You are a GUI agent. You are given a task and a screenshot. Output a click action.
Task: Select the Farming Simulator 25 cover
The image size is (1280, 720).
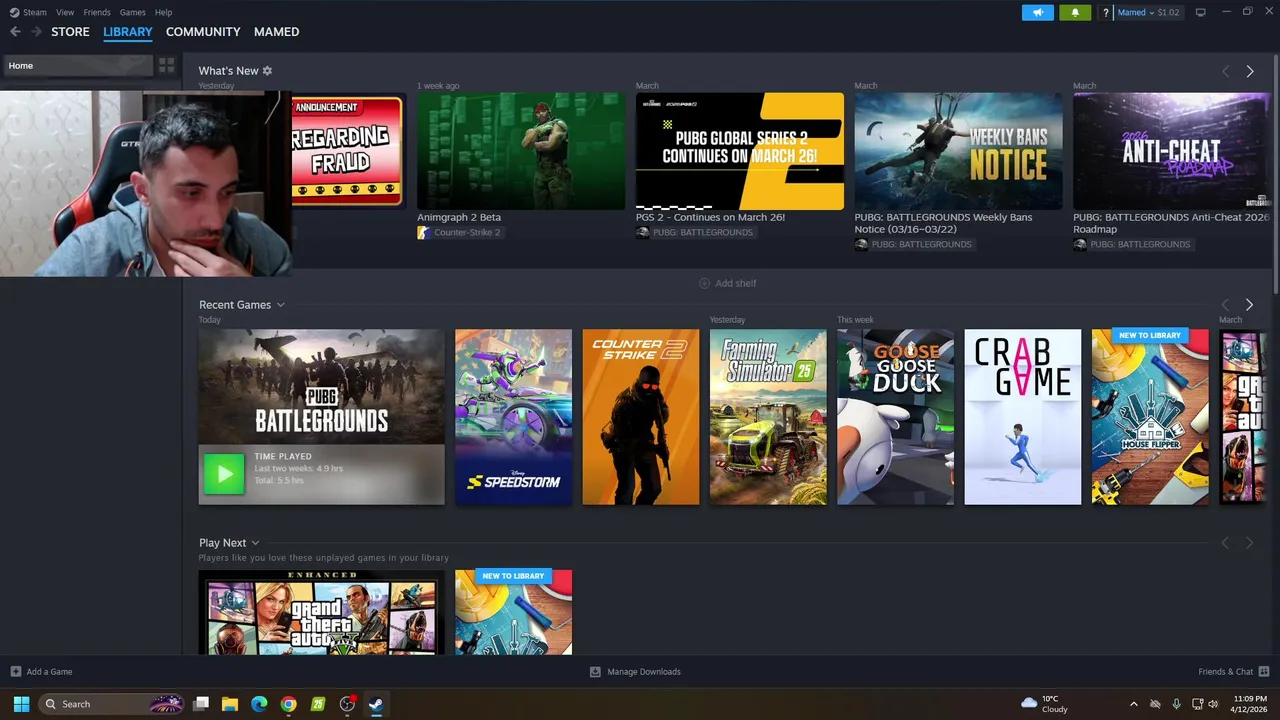coord(768,417)
